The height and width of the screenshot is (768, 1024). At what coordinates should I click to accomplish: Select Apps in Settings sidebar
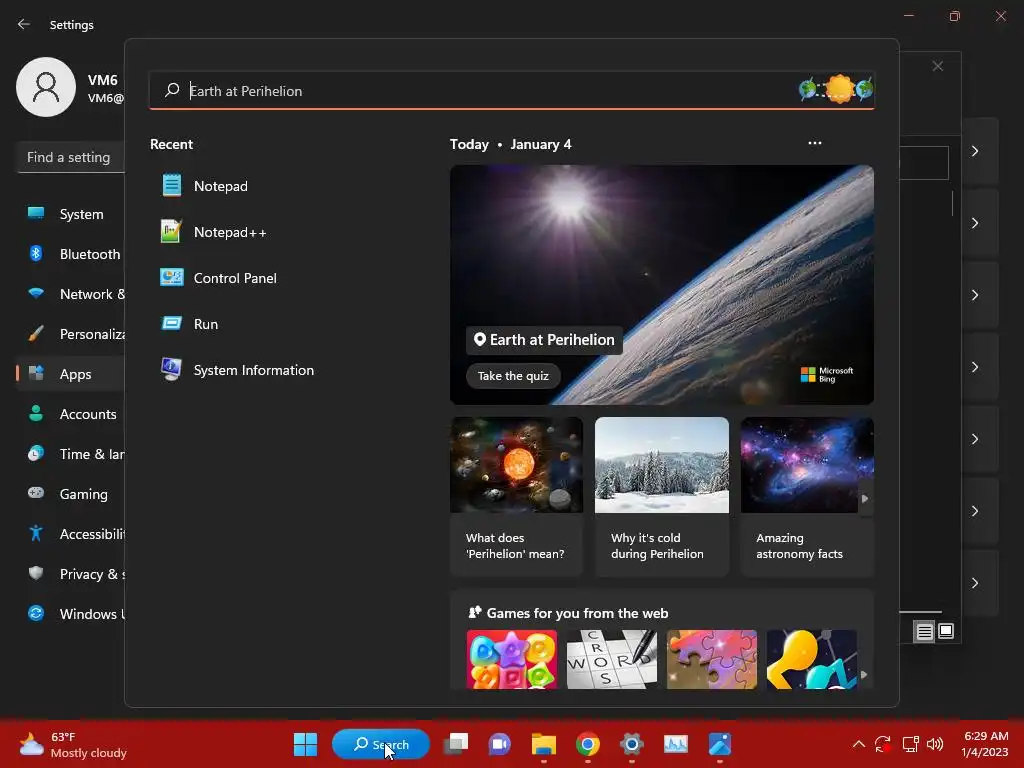tap(71, 374)
